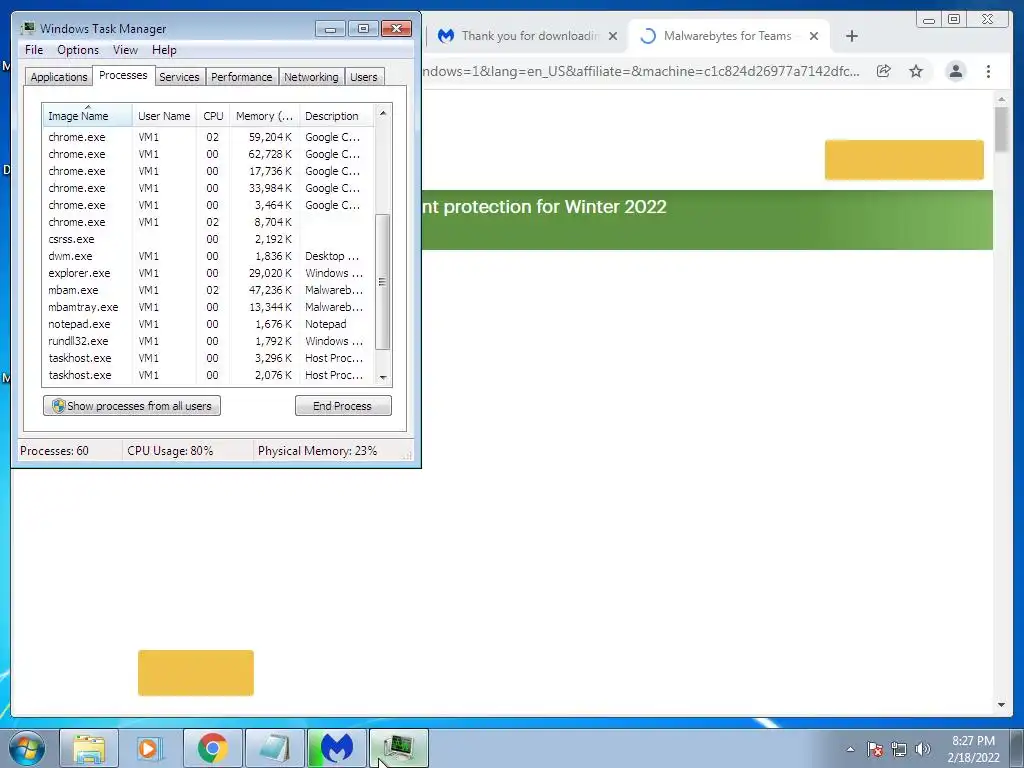Click the End Process button

[x=343, y=406]
